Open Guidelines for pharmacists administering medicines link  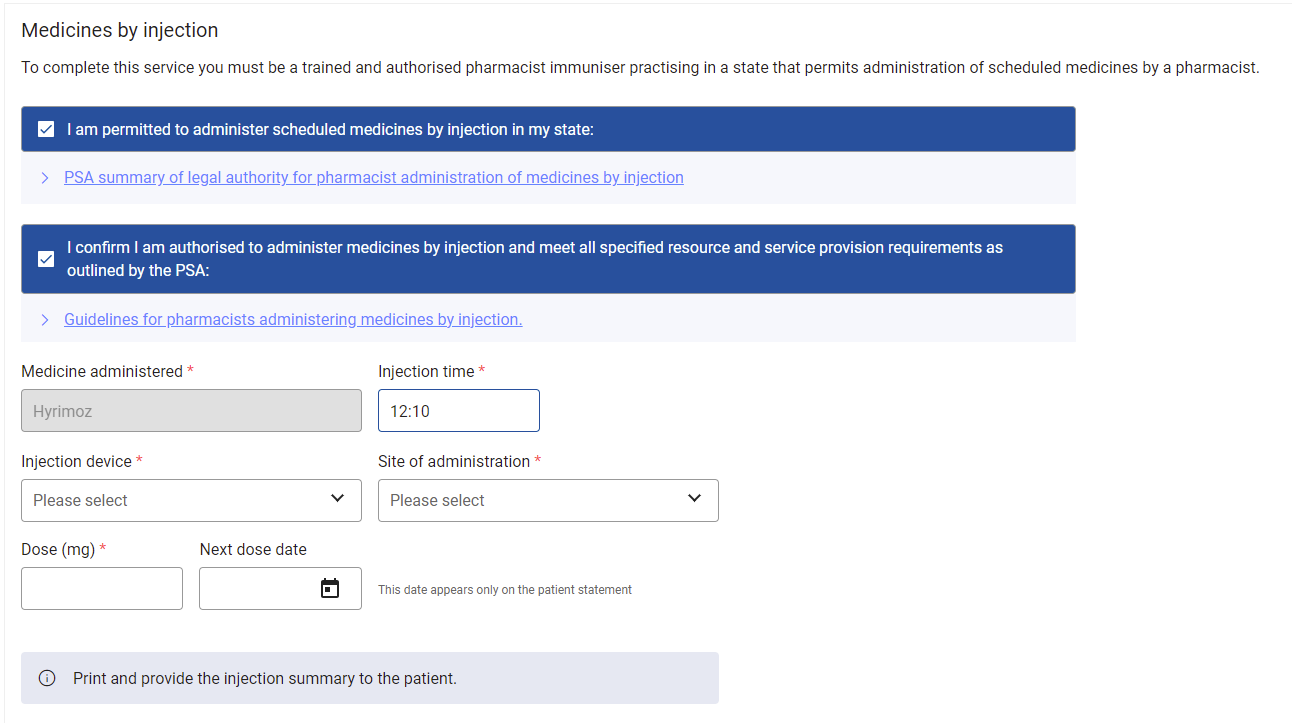coord(293,319)
